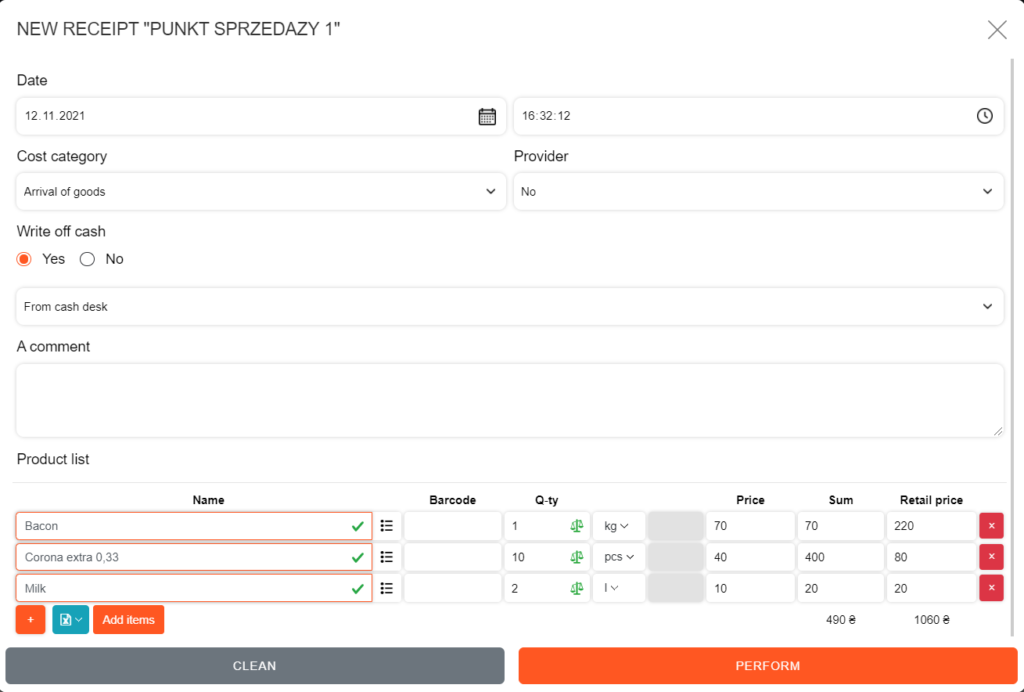This screenshot has height=692, width=1024.
Task: Select No for Write off cash
Action: click(x=87, y=259)
